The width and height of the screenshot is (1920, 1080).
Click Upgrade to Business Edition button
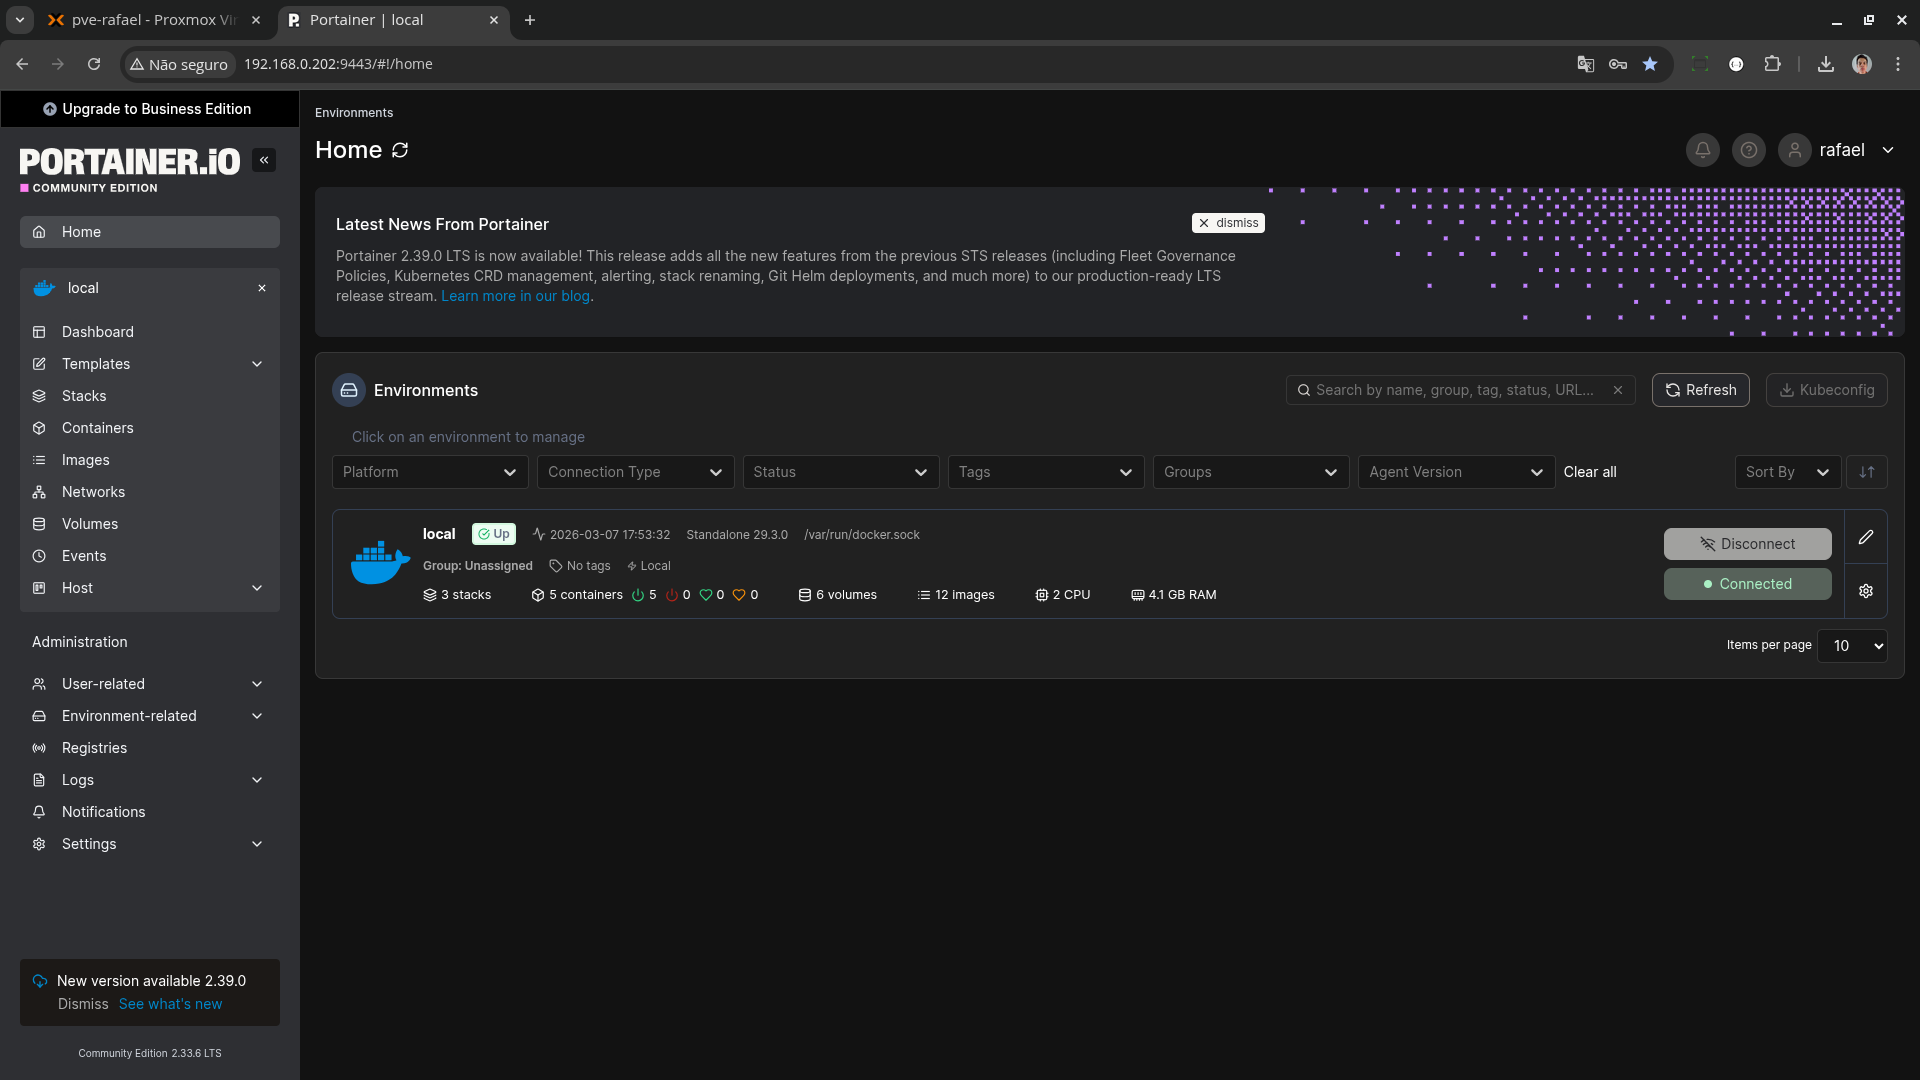(x=150, y=109)
